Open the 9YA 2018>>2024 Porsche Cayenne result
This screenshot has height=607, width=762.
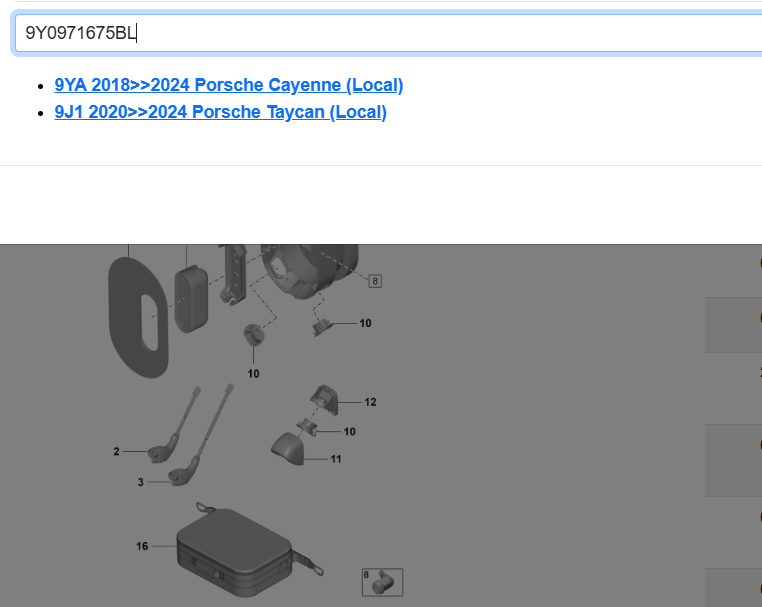229,86
